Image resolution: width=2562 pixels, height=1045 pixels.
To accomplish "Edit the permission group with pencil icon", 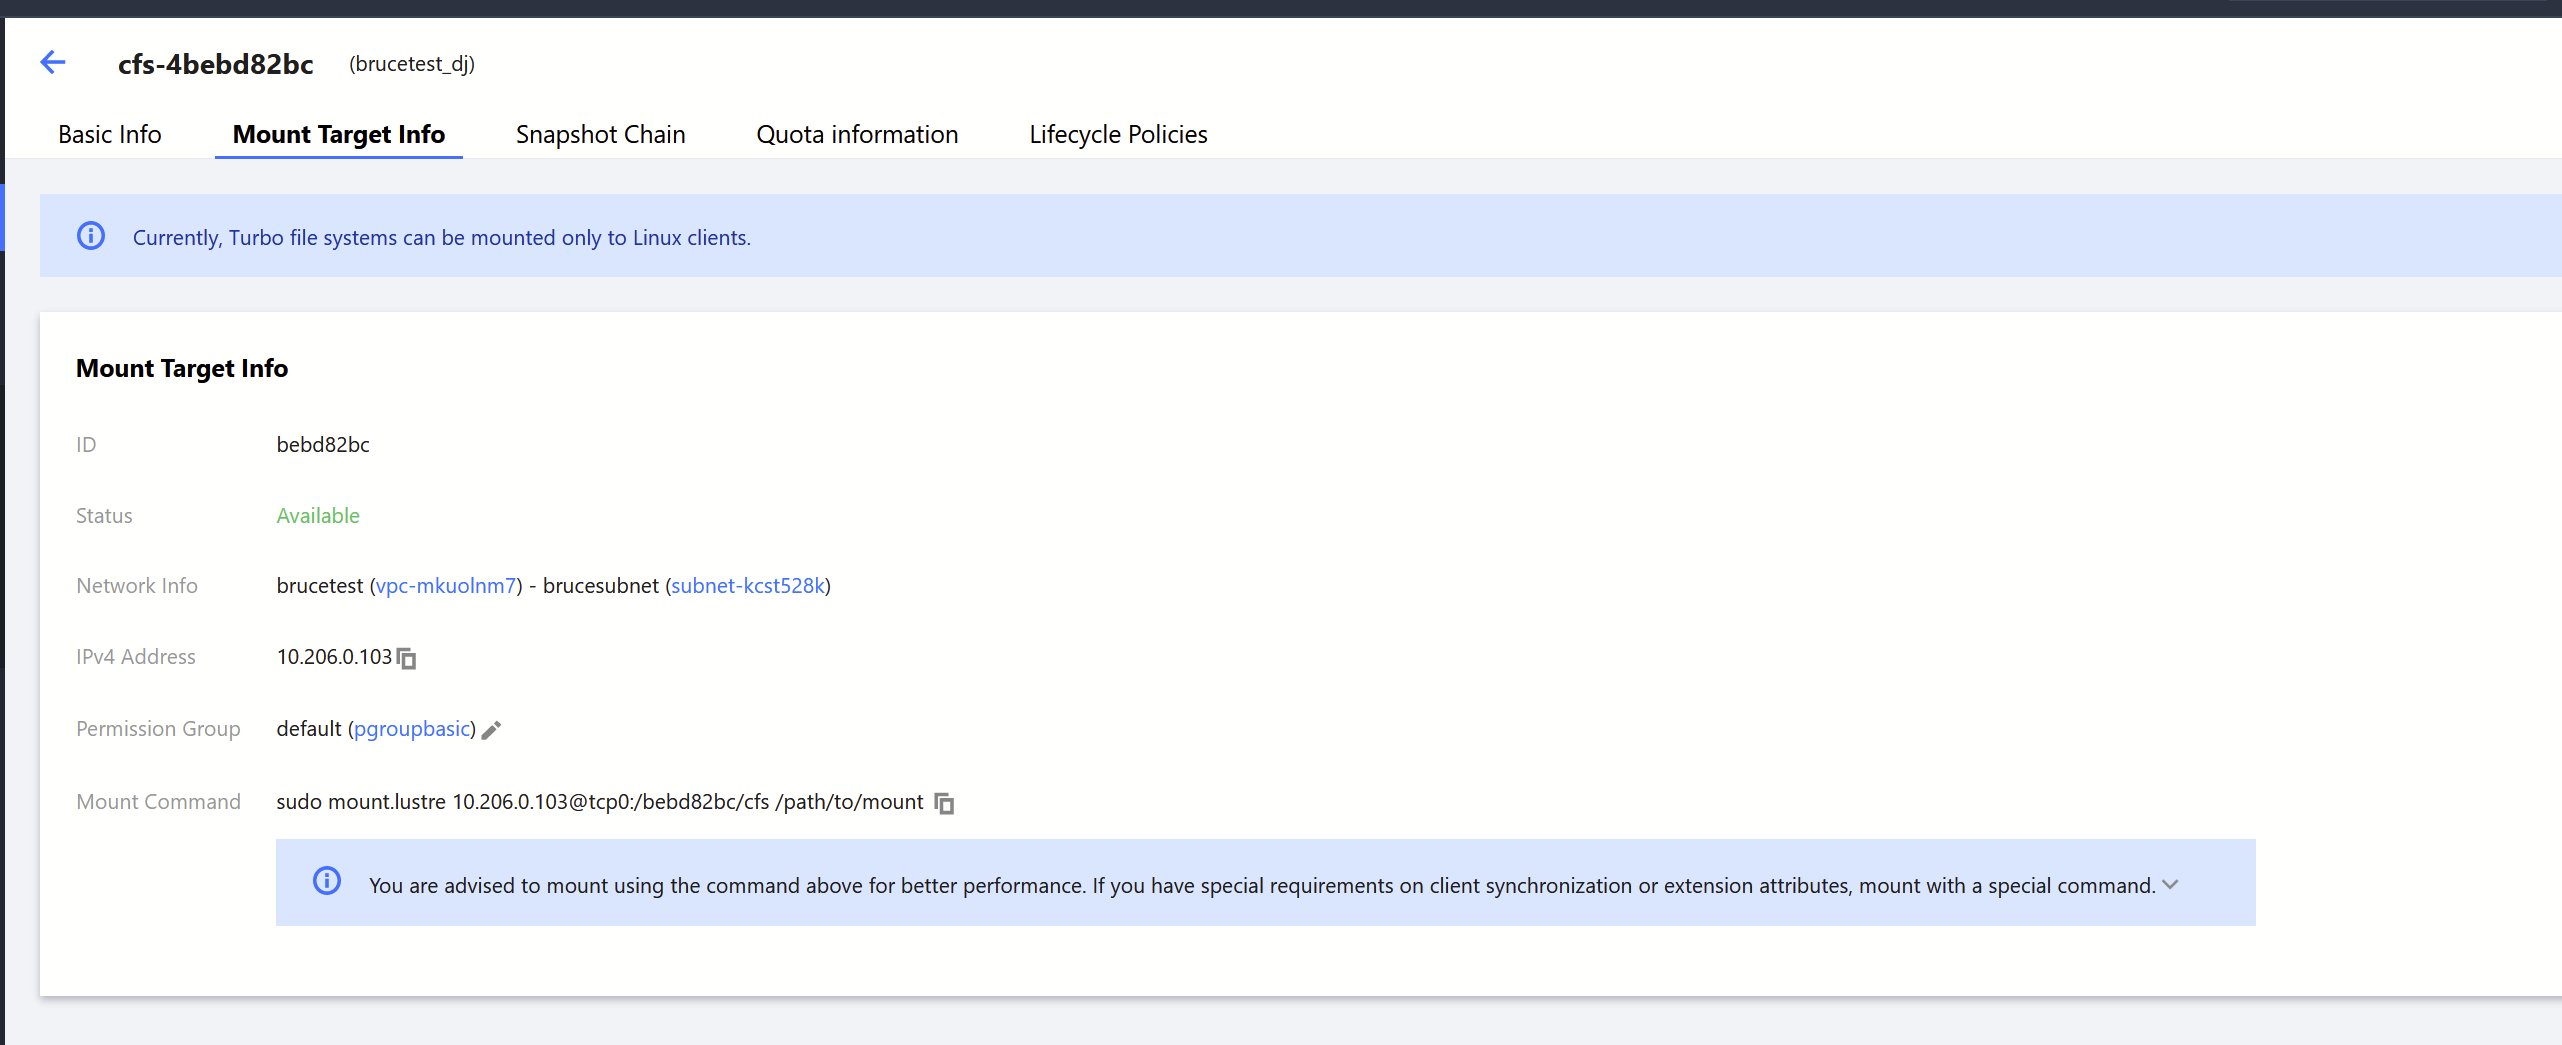I will (x=491, y=730).
